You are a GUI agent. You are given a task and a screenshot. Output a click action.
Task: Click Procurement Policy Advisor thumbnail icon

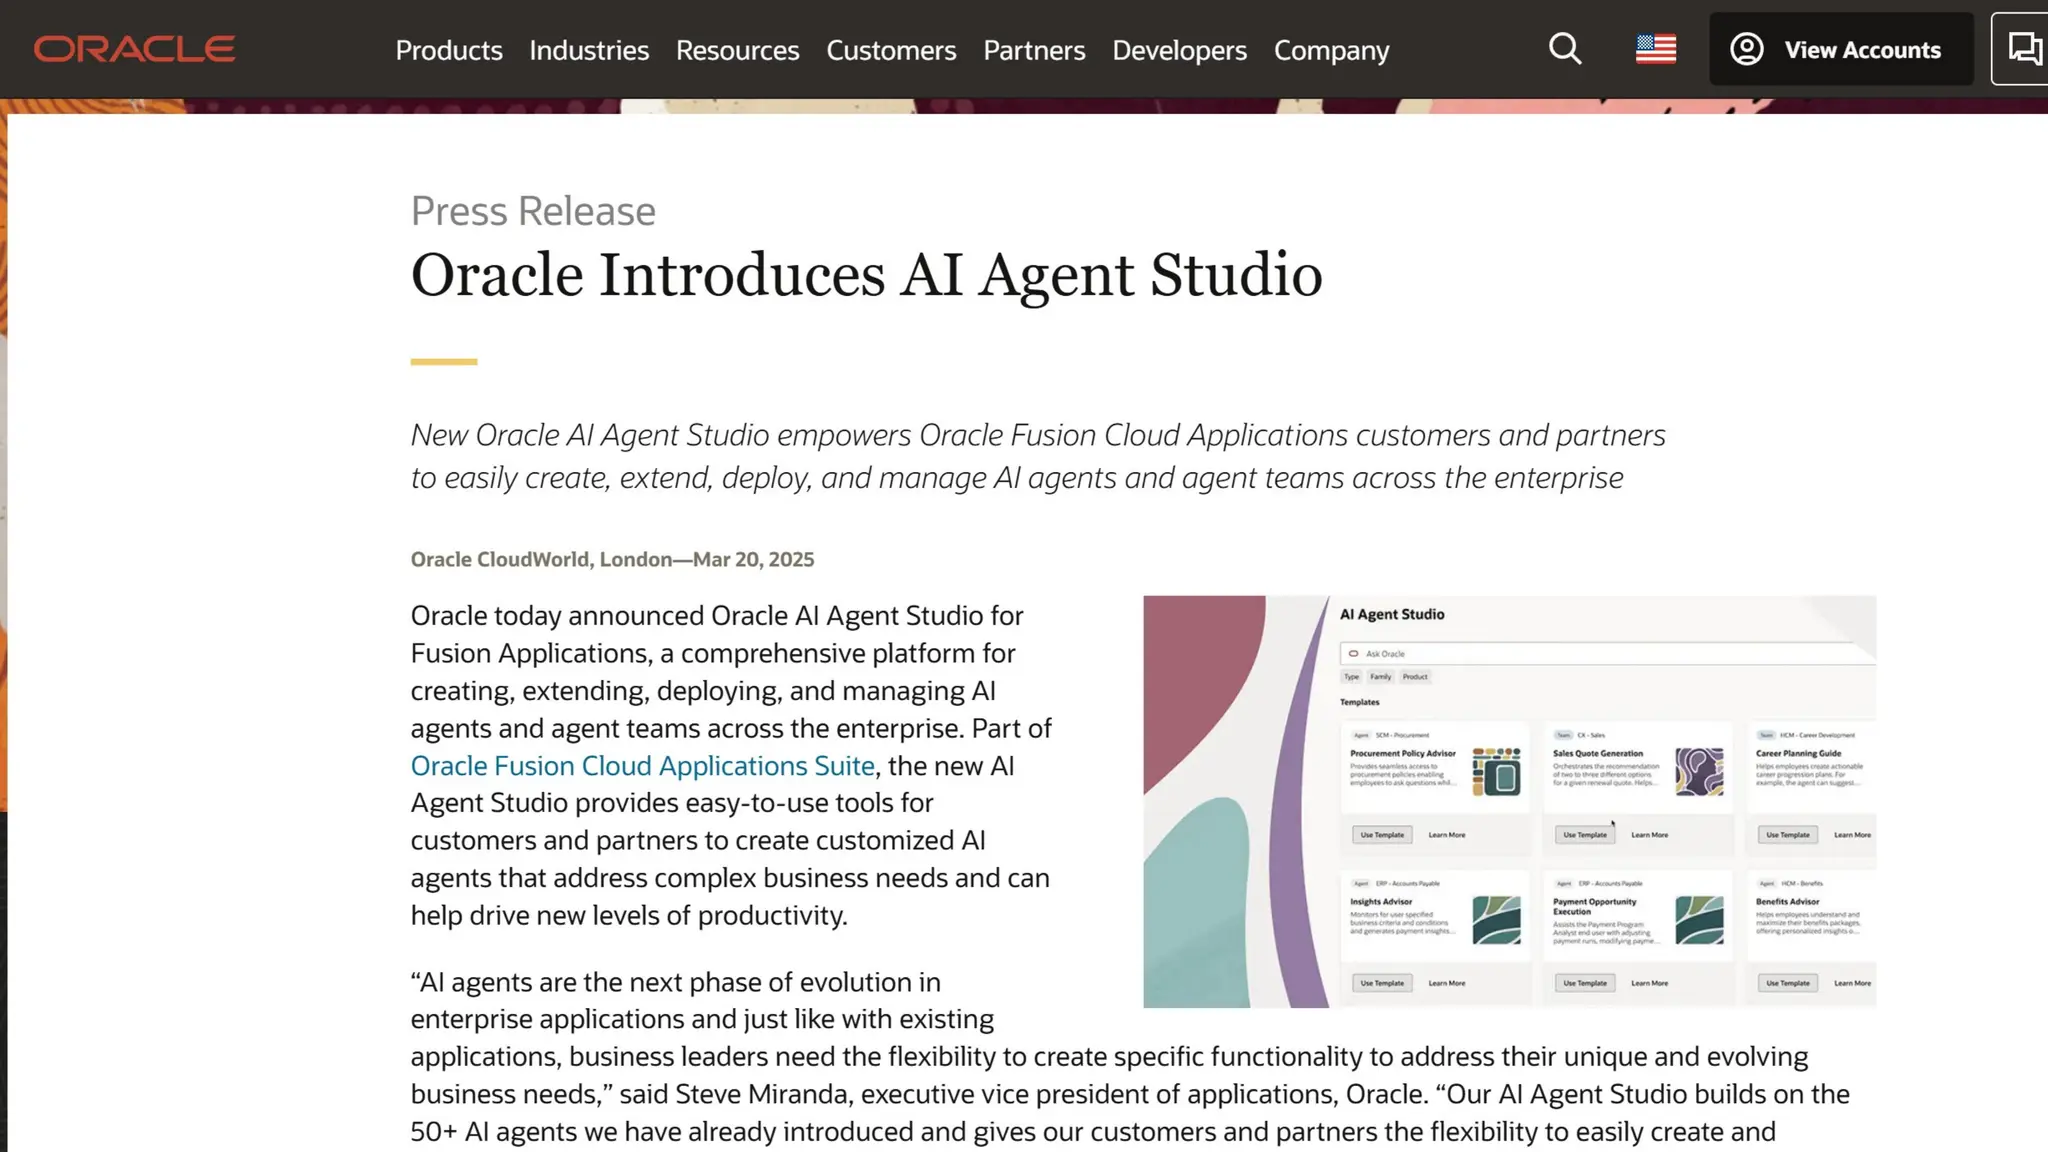click(x=1496, y=771)
